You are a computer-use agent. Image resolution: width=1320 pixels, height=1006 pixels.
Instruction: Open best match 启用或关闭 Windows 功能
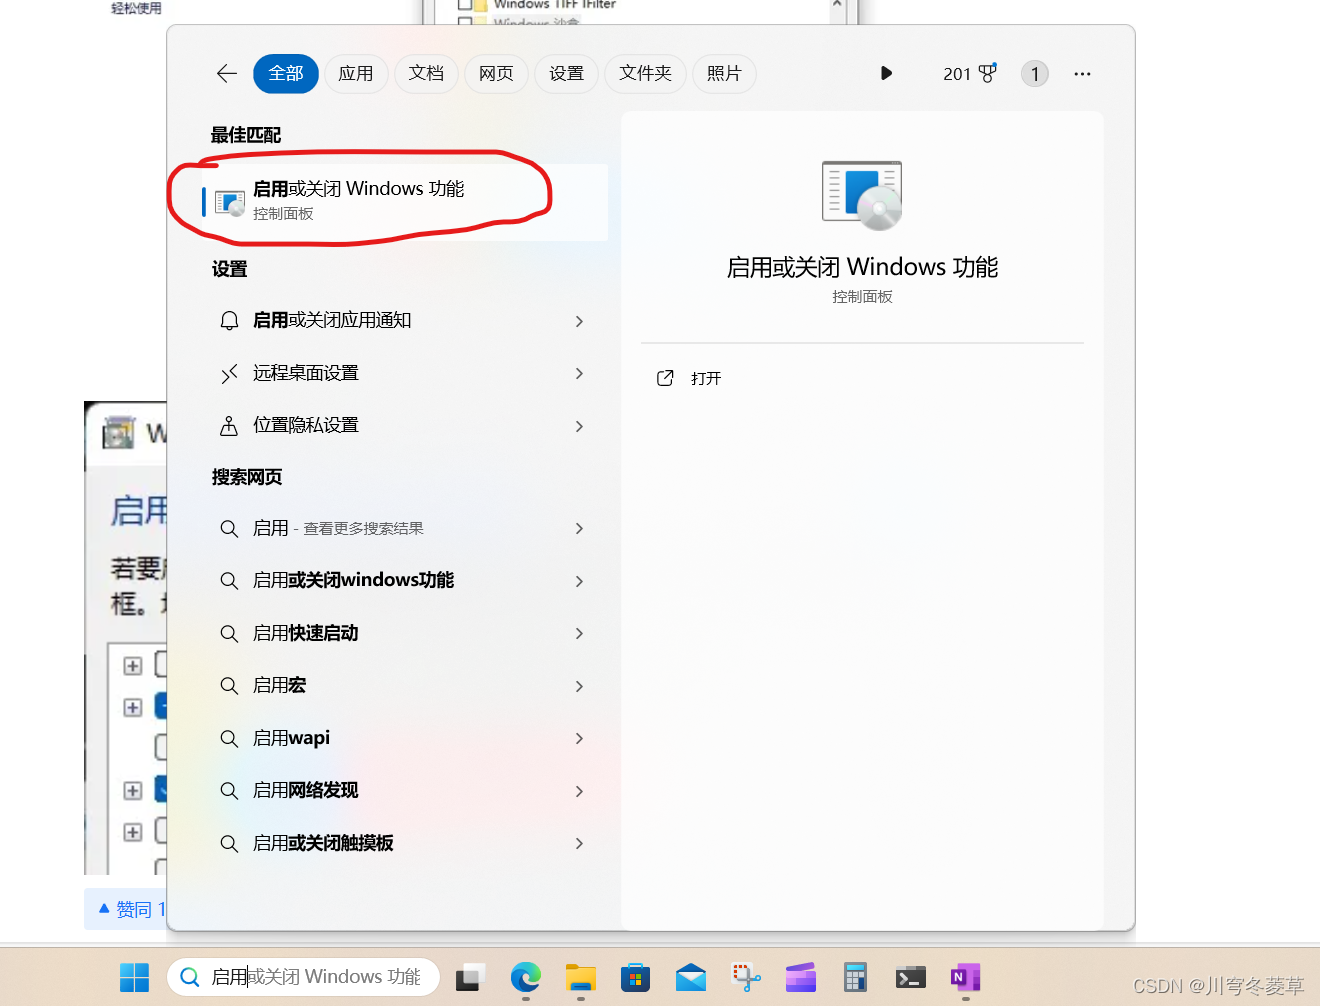point(405,201)
